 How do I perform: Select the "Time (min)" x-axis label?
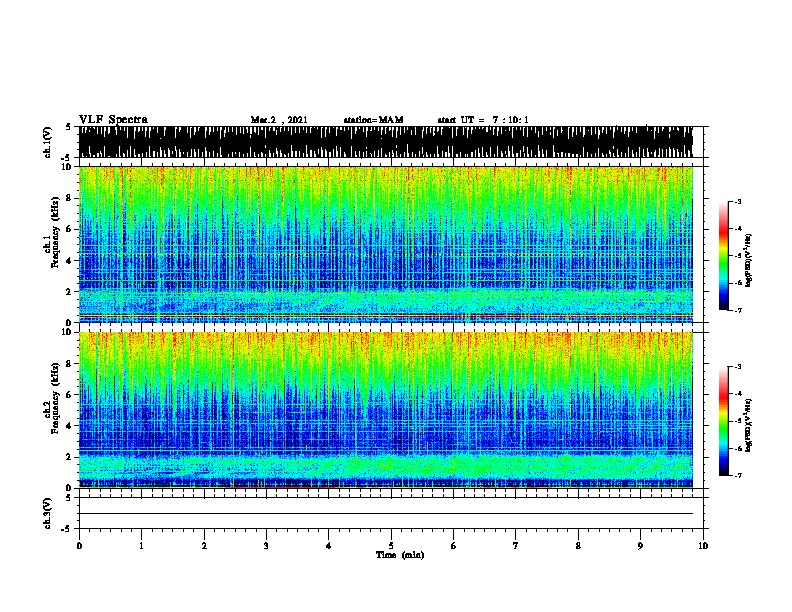point(400,555)
